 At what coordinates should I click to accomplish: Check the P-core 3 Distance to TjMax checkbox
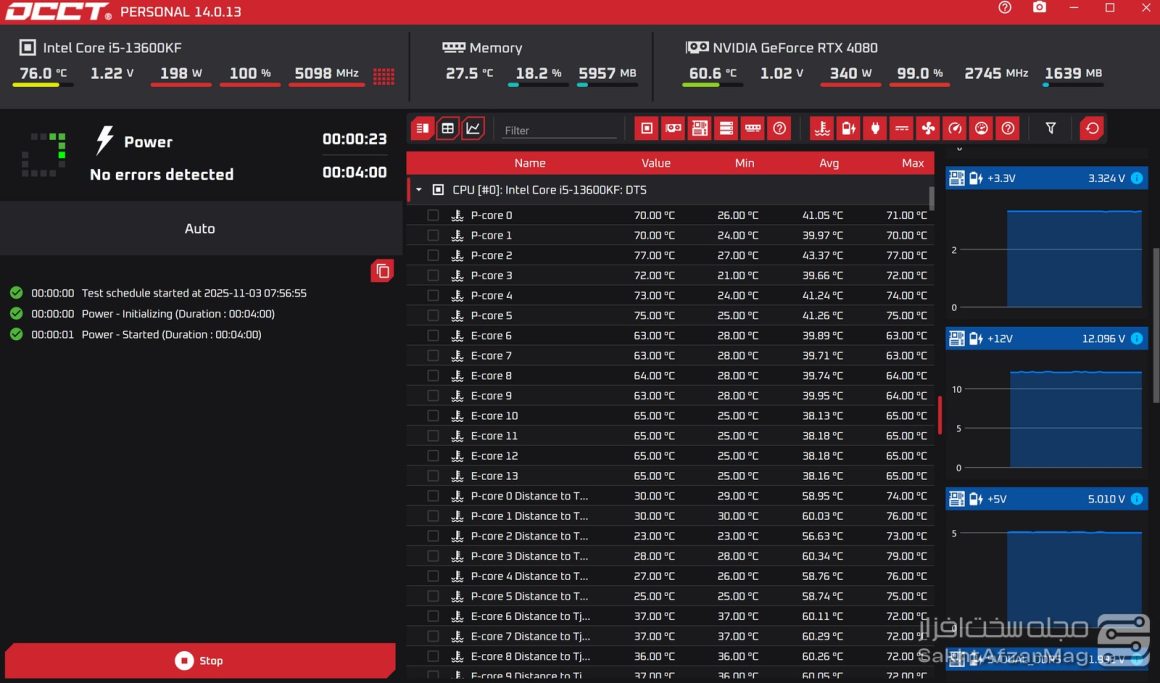[x=433, y=556]
